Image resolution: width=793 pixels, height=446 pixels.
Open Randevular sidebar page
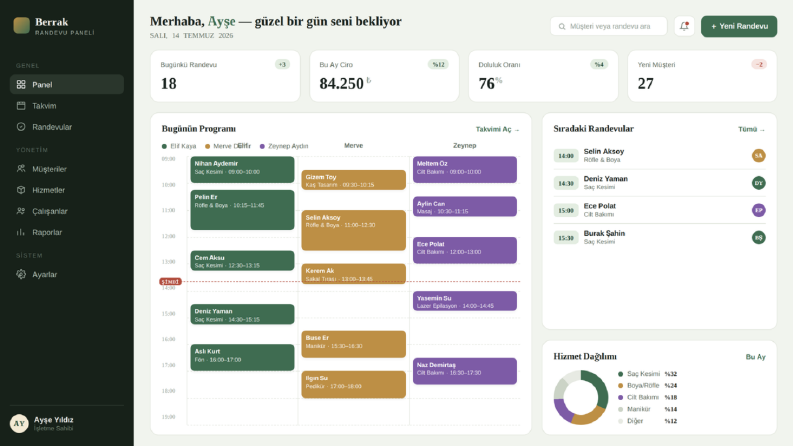coord(67,127)
